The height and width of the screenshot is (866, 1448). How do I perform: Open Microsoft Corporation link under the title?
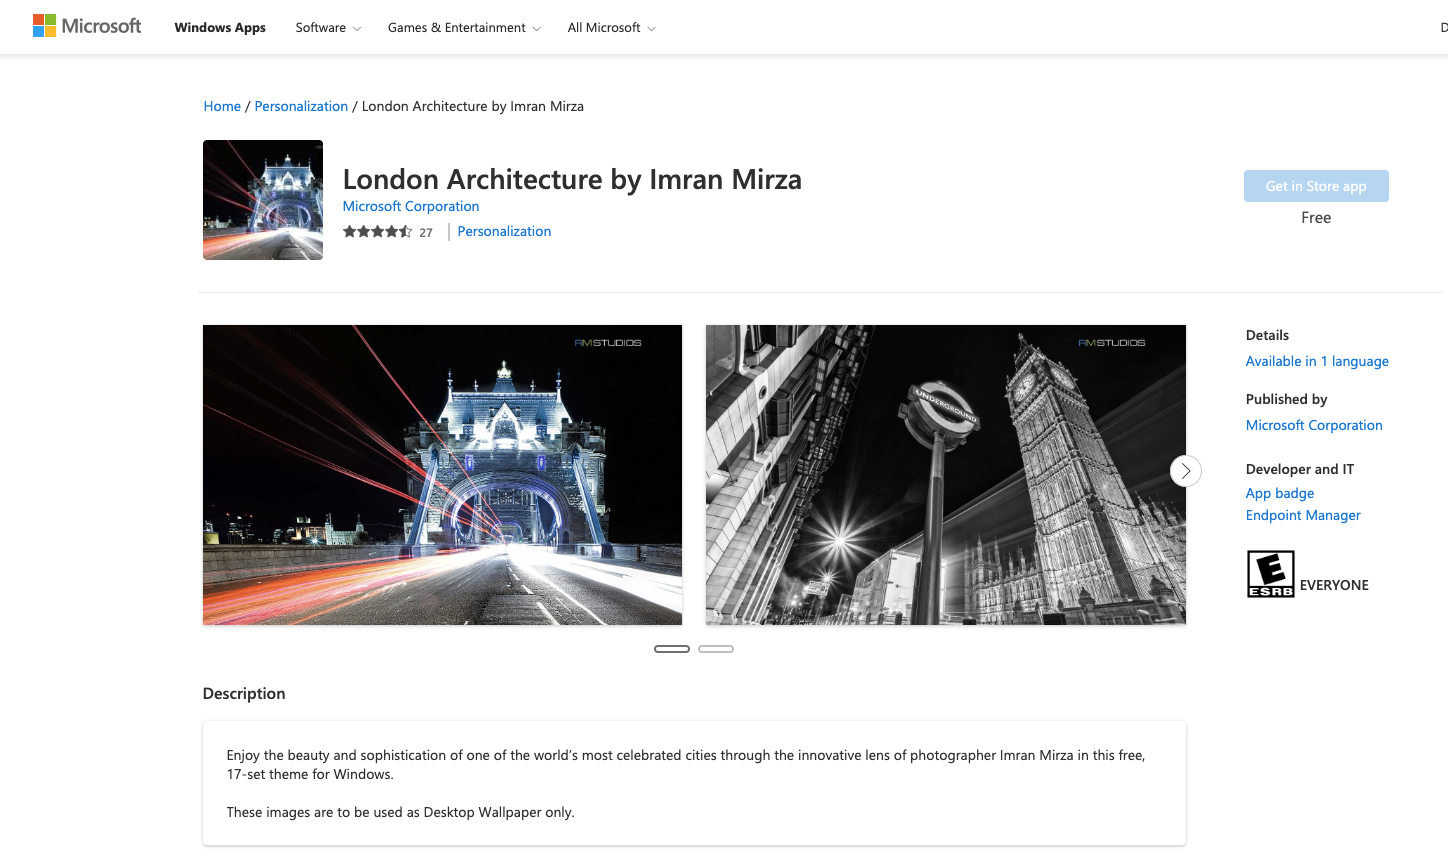411,206
